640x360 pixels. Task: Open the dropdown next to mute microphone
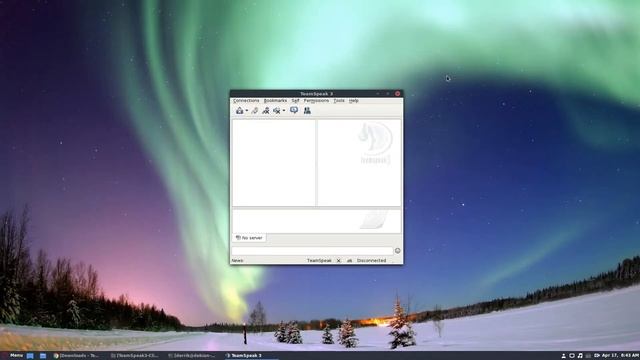(284, 111)
